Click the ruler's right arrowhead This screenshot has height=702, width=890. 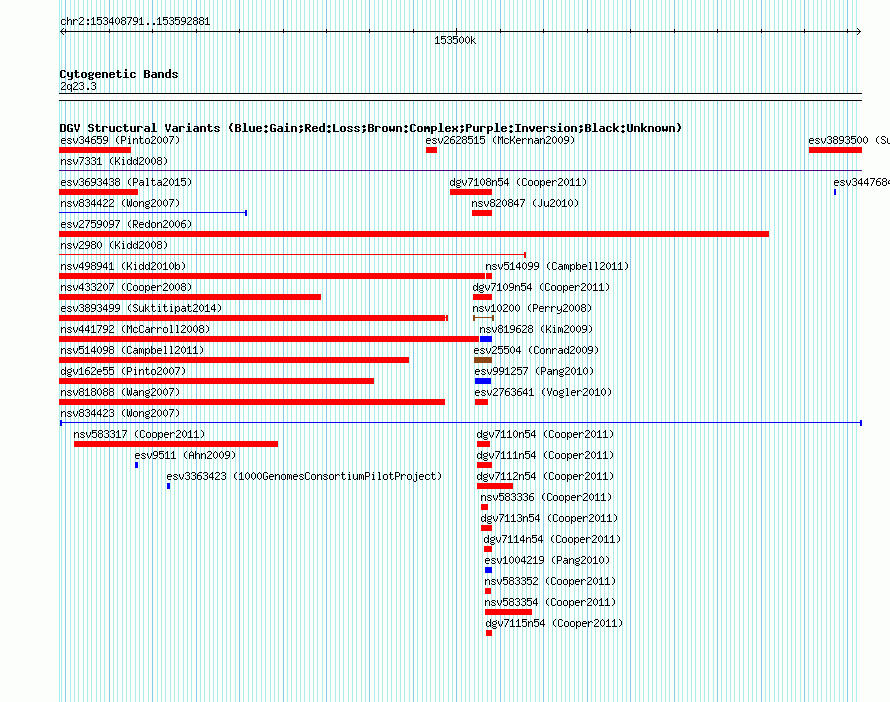pos(859,32)
